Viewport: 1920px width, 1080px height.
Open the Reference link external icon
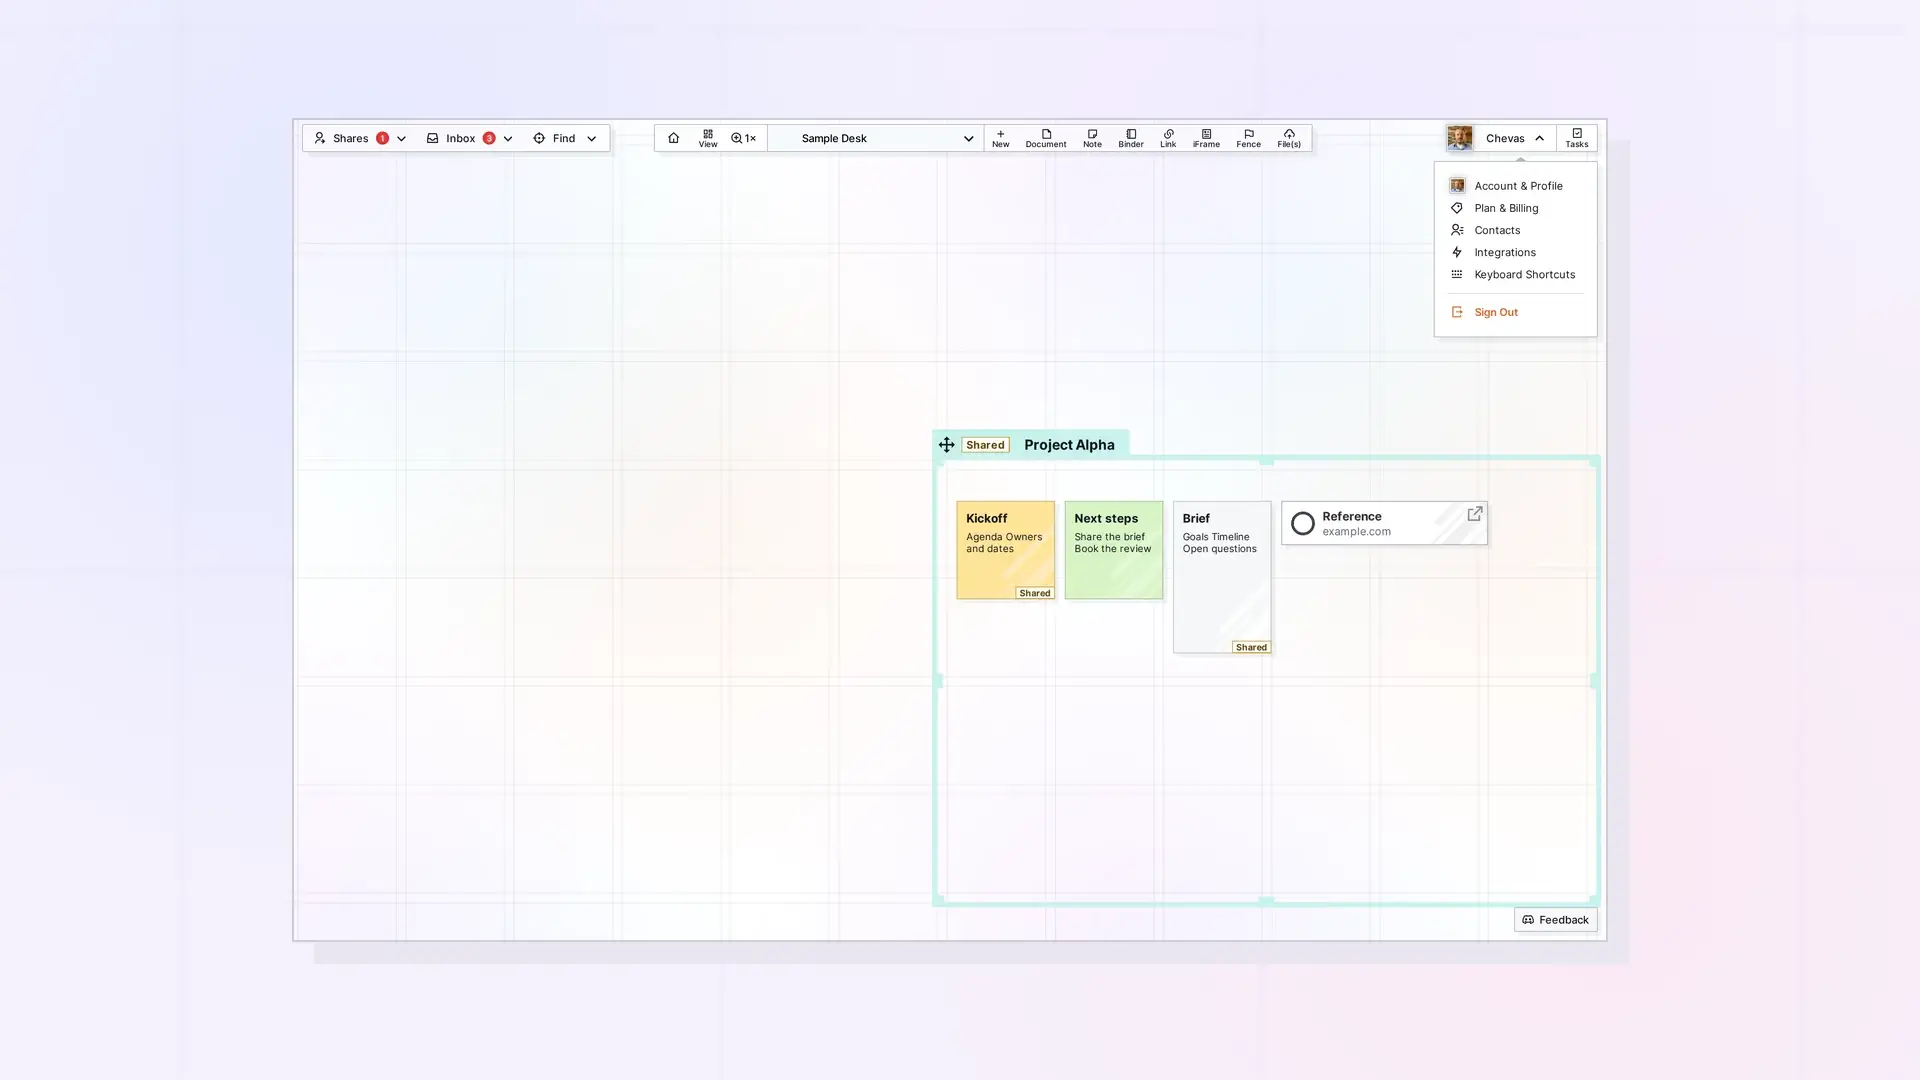[1475, 514]
